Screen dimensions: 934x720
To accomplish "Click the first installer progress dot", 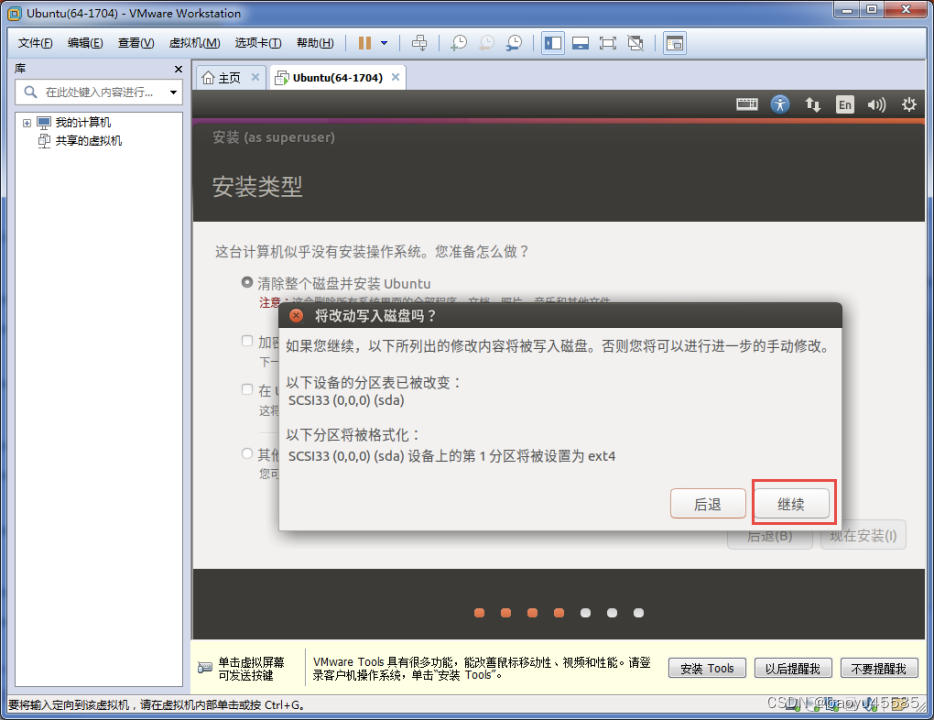I will [x=479, y=613].
